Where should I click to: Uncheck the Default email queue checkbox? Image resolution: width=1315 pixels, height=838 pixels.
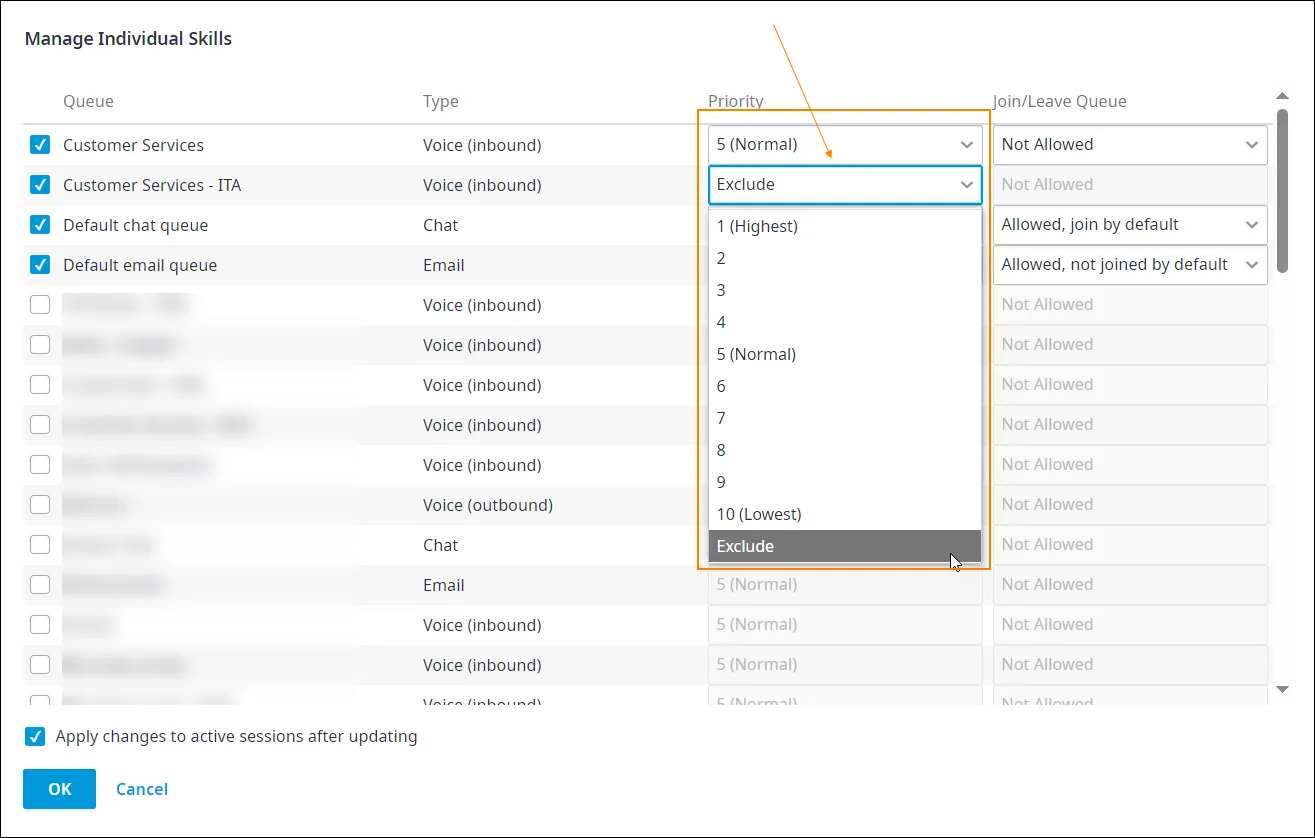[x=40, y=265]
